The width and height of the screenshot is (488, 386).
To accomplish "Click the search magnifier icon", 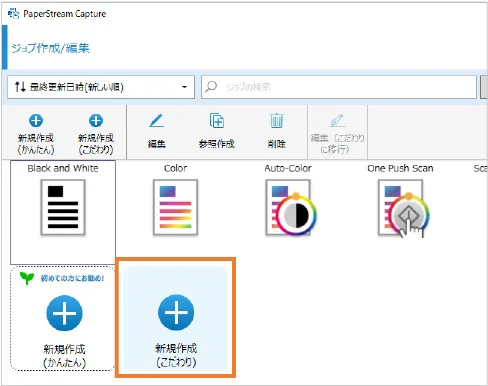I will pyautogui.click(x=211, y=87).
